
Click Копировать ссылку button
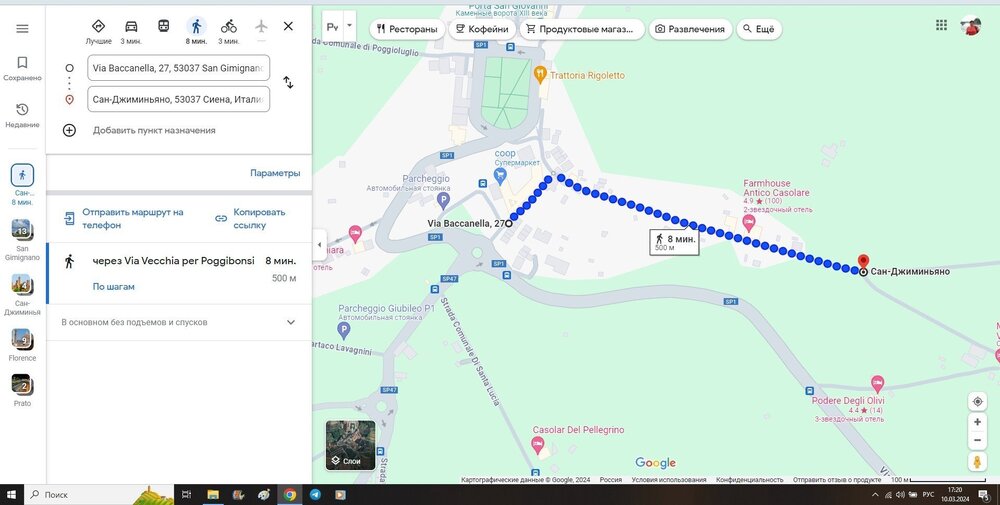(x=251, y=219)
